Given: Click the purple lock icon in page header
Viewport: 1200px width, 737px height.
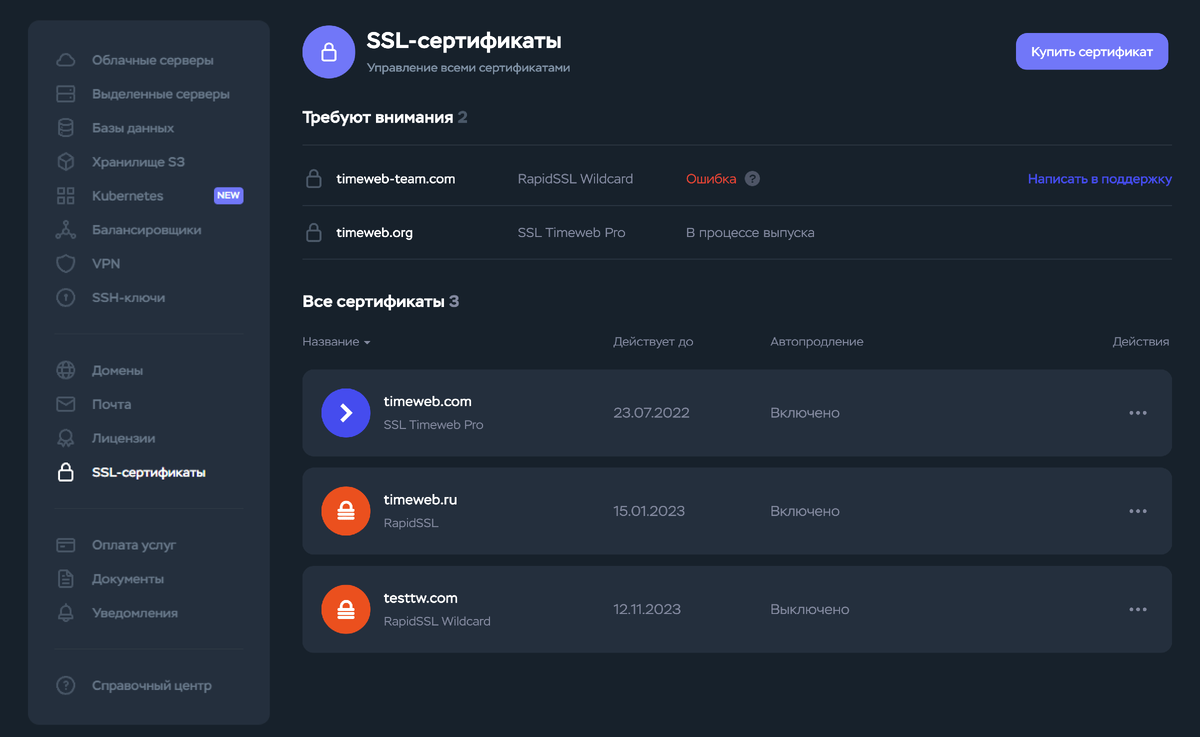Looking at the screenshot, I should [328, 52].
